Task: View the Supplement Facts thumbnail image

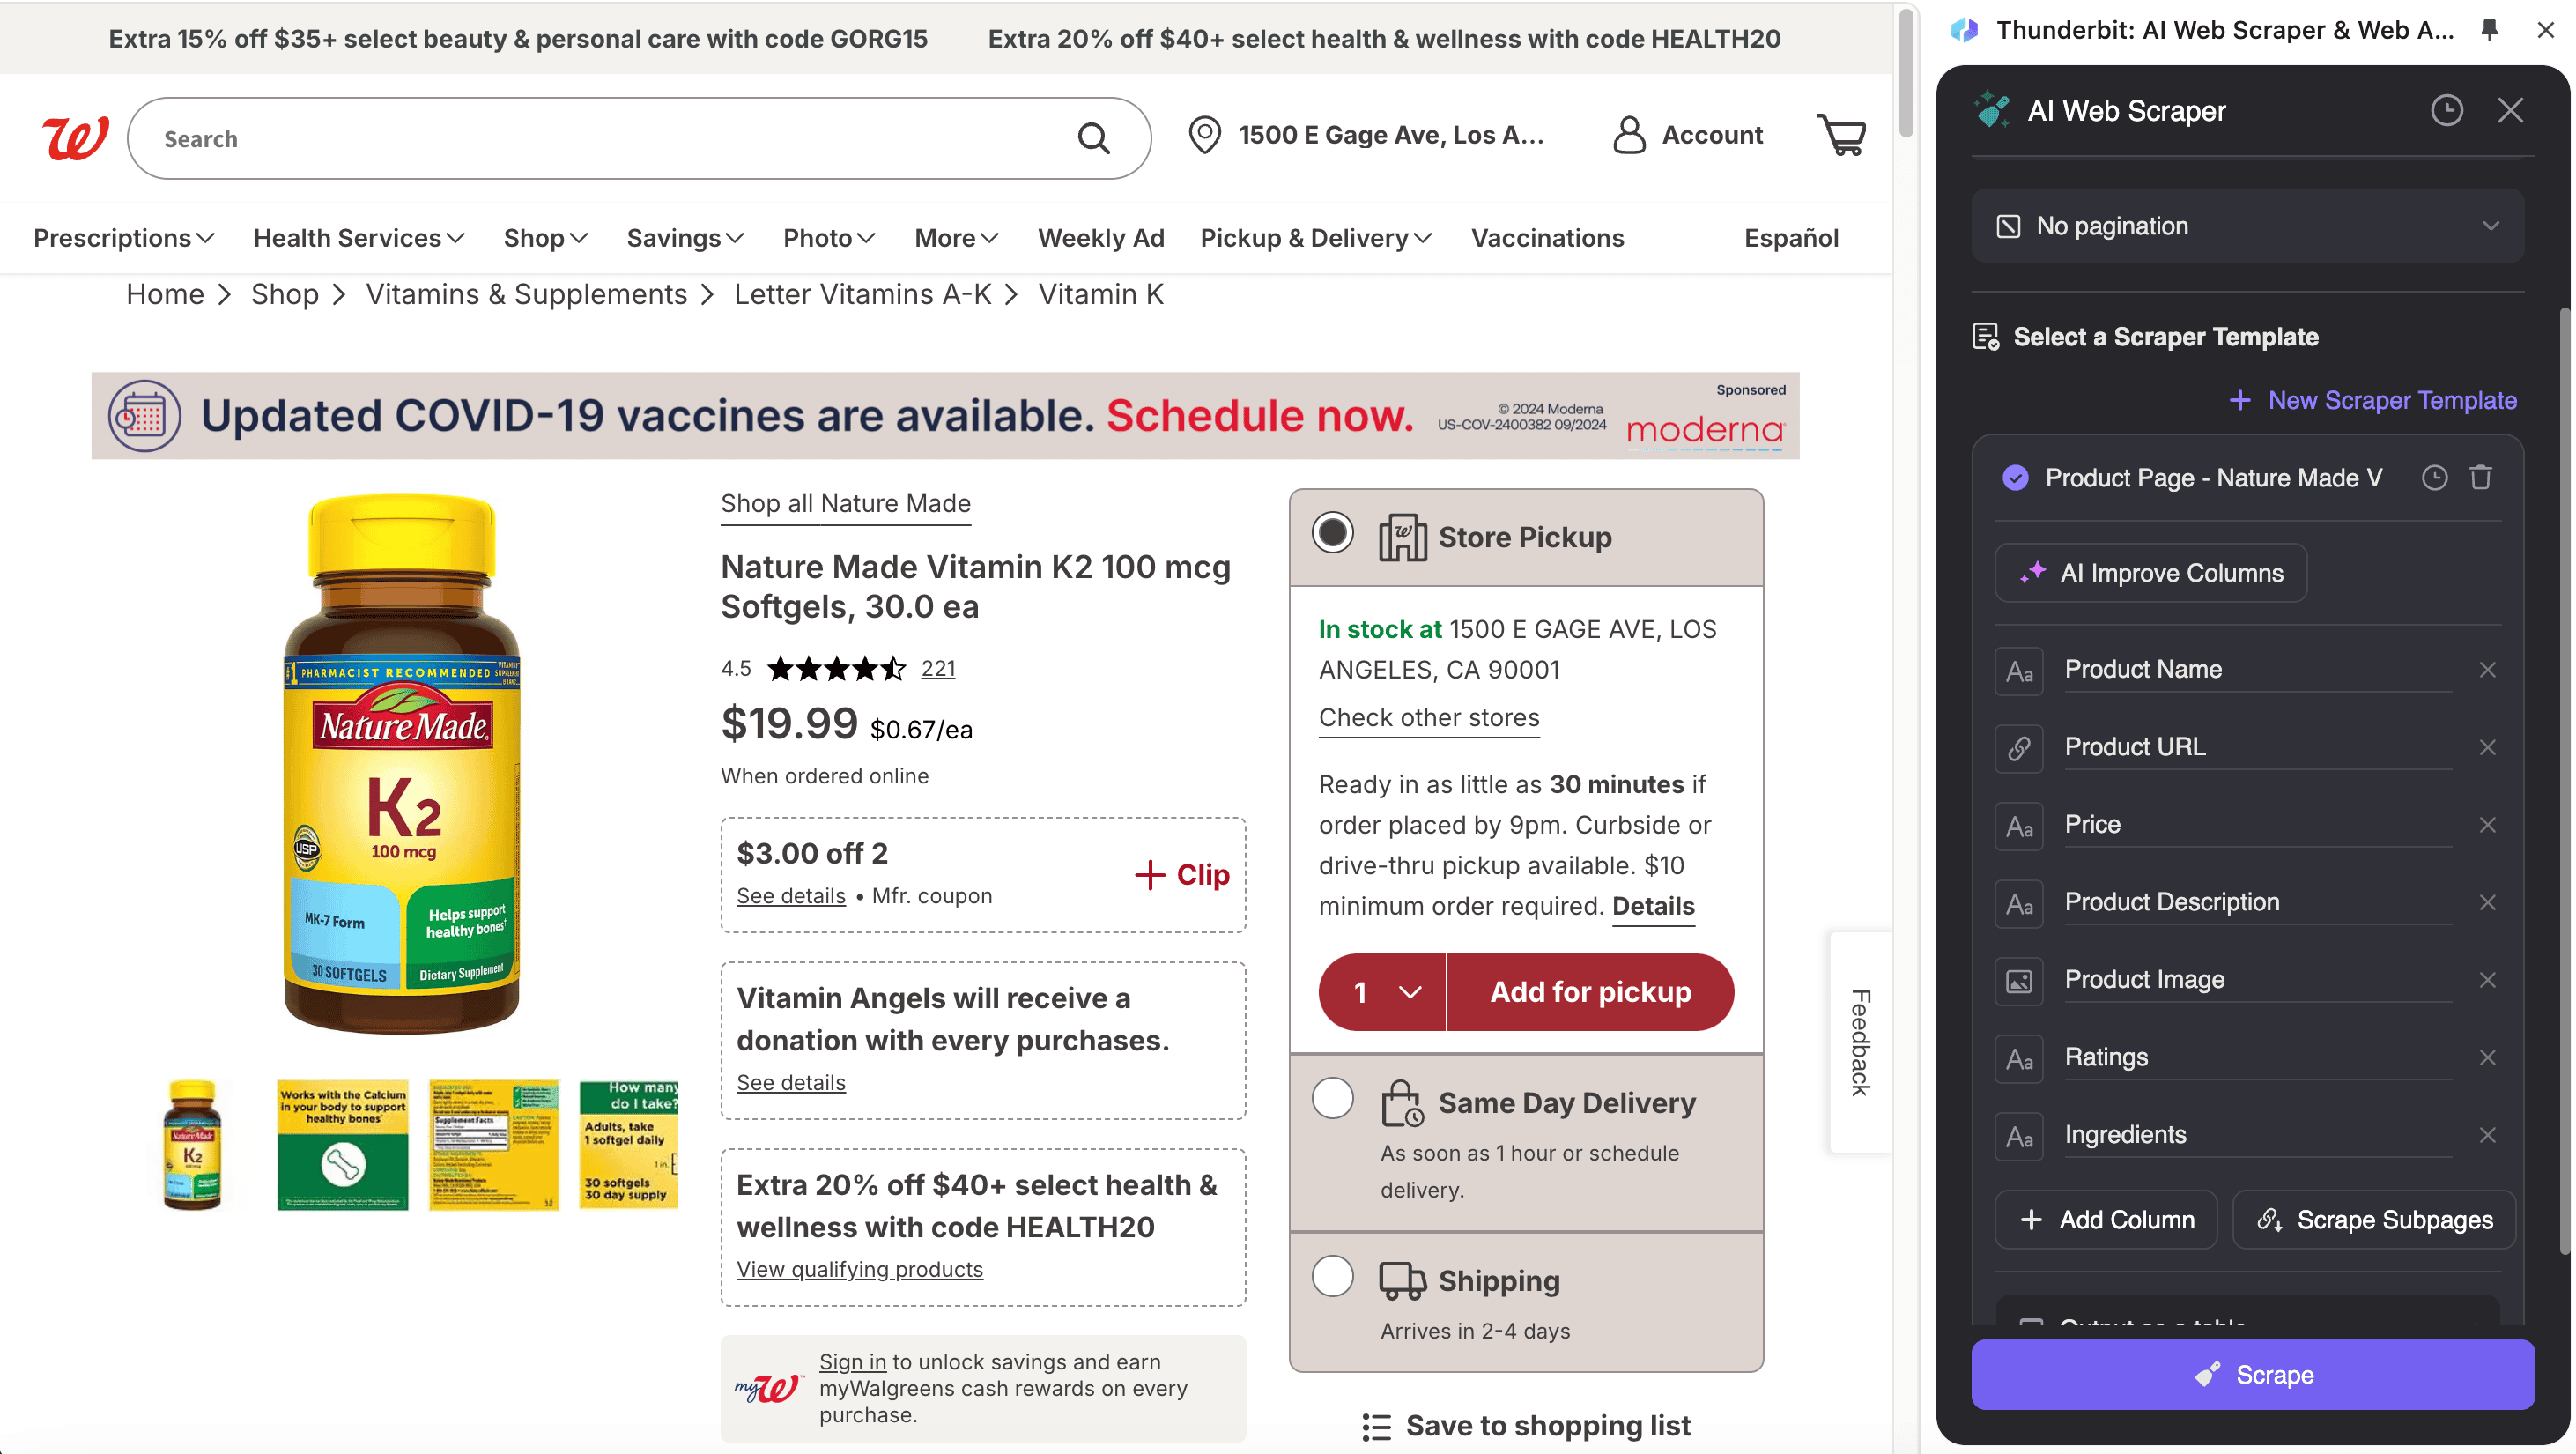Action: [x=494, y=1145]
